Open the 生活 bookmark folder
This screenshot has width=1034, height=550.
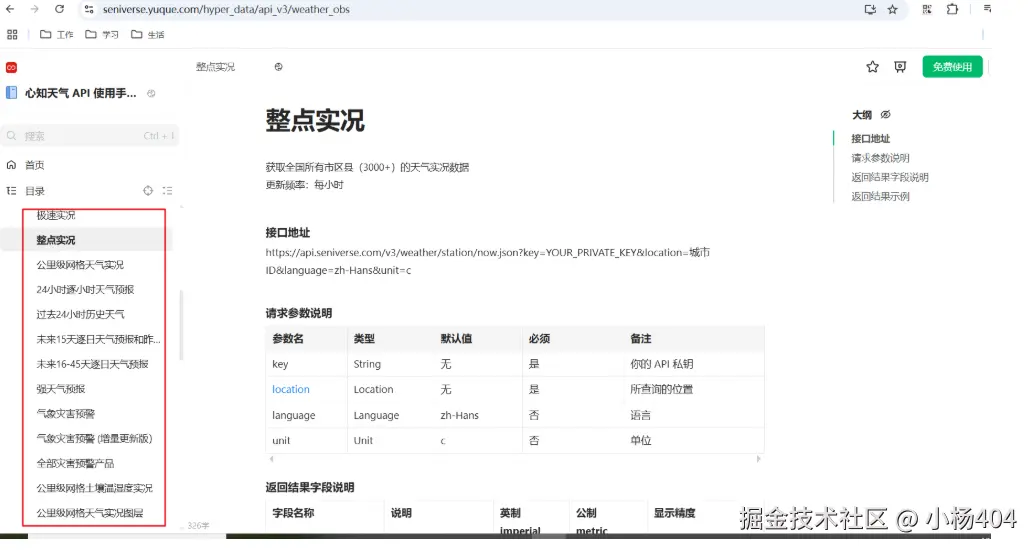coord(148,34)
